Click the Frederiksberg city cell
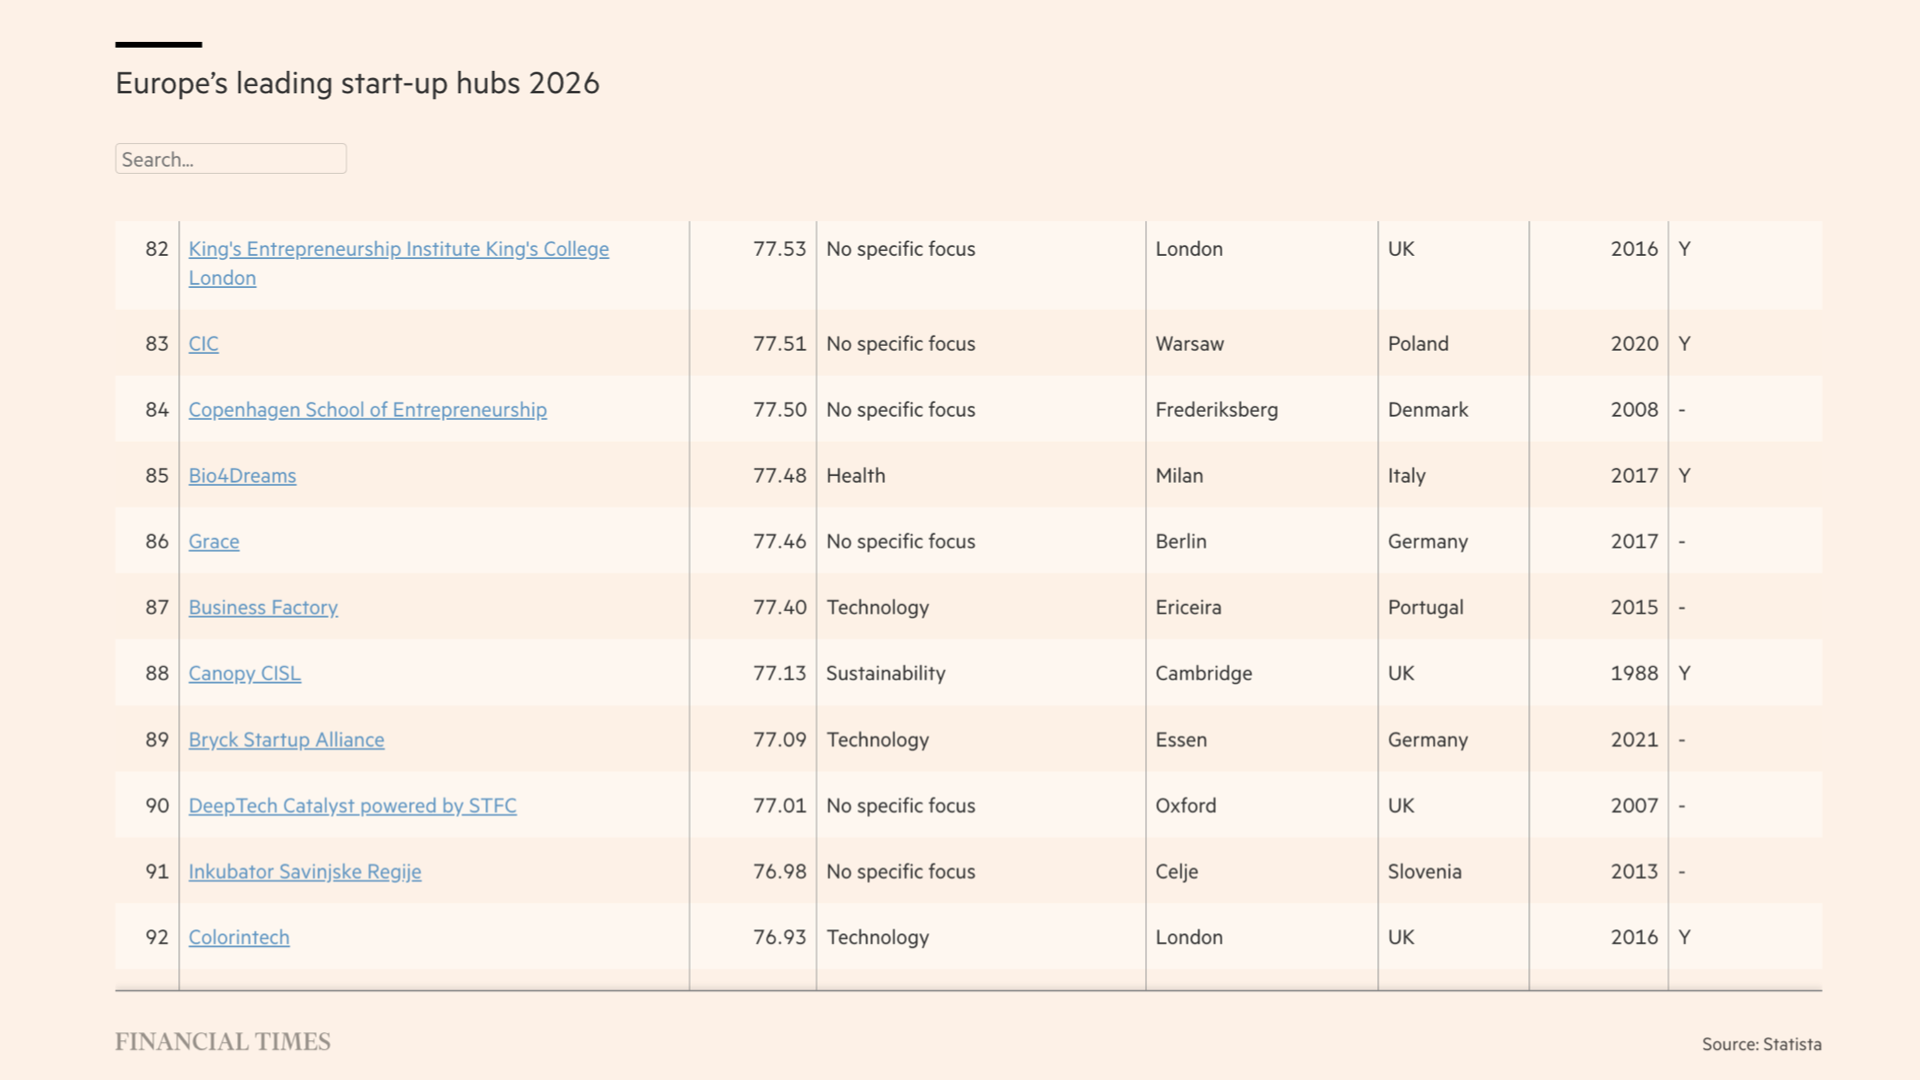Screen dimensions: 1920x1080 (x=1216, y=410)
